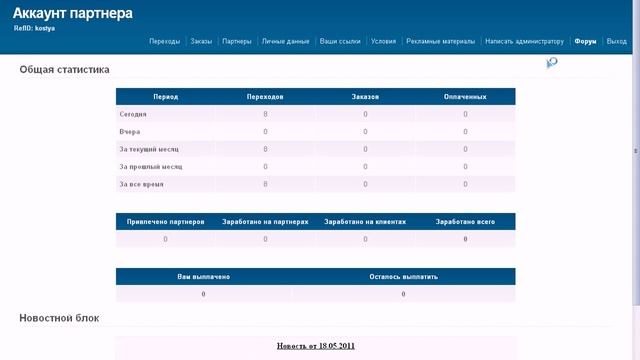This screenshot has width=640, height=360.
Task: Click Переходов value in За текущий месяц row
Action: click(265, 149)
